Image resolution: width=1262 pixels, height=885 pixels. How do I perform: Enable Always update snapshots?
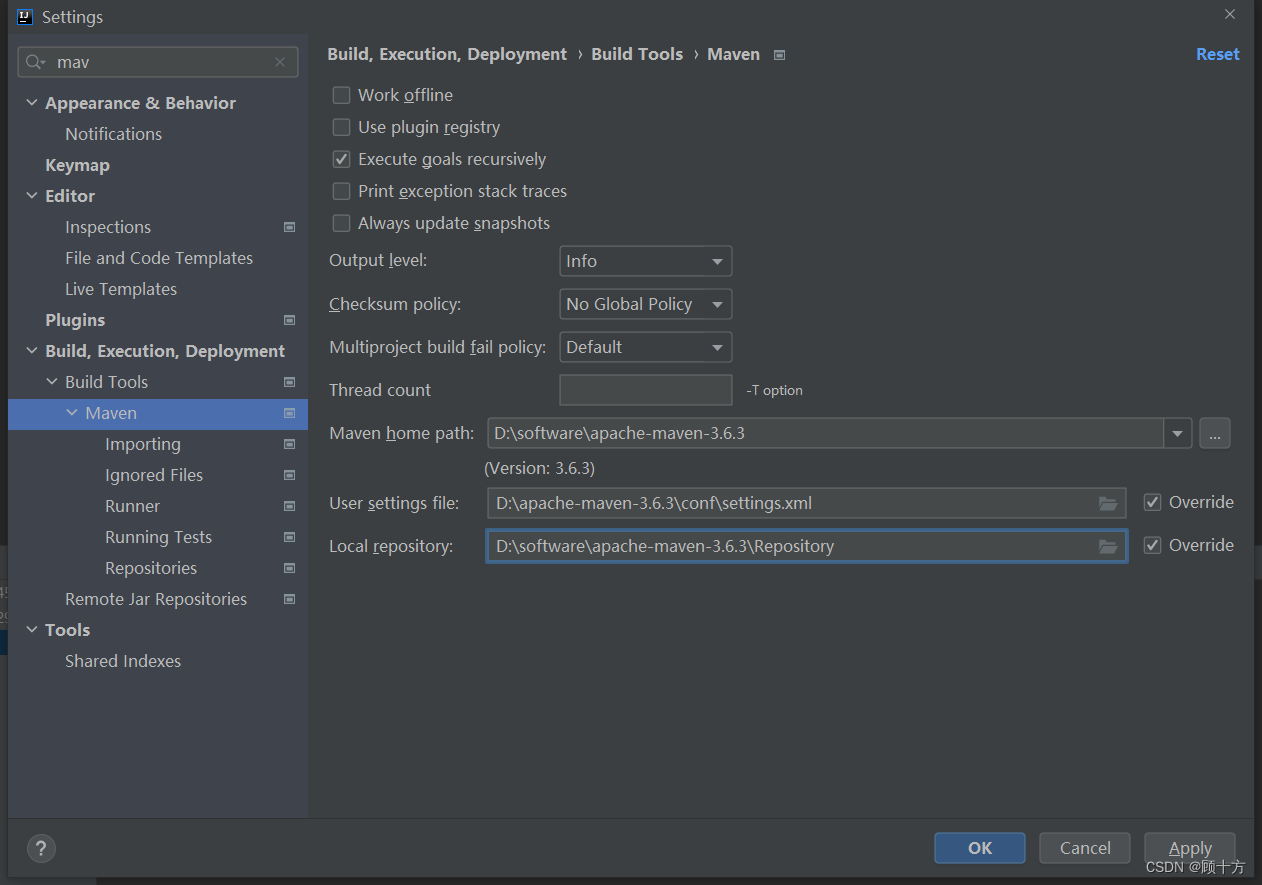click(x=342, y=223)
